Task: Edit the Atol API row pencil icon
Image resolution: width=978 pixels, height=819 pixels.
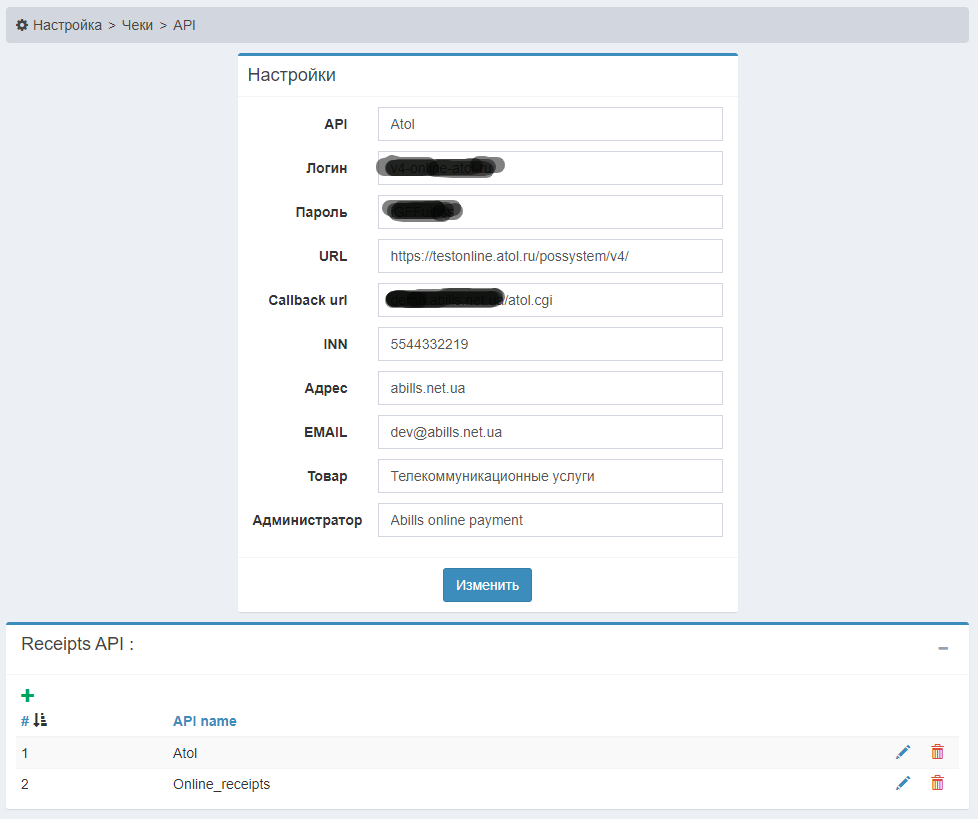Action: tap(903, 752)
